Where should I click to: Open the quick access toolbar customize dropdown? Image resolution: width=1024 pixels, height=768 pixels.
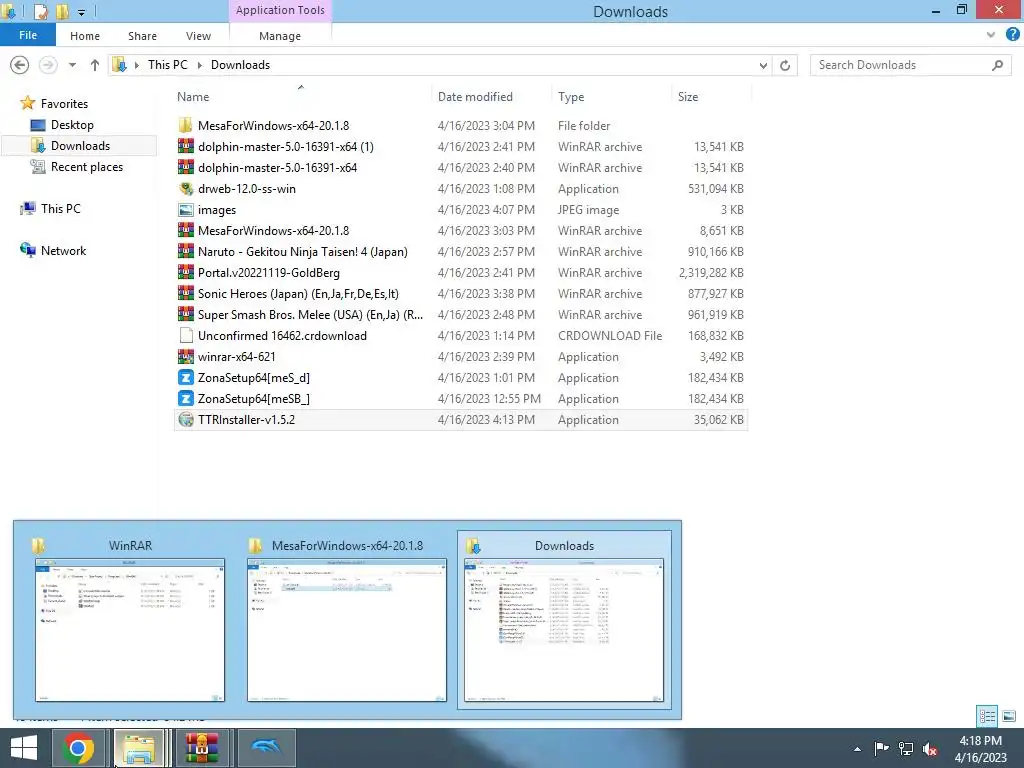pyautogui.click(x=81, y=12)
